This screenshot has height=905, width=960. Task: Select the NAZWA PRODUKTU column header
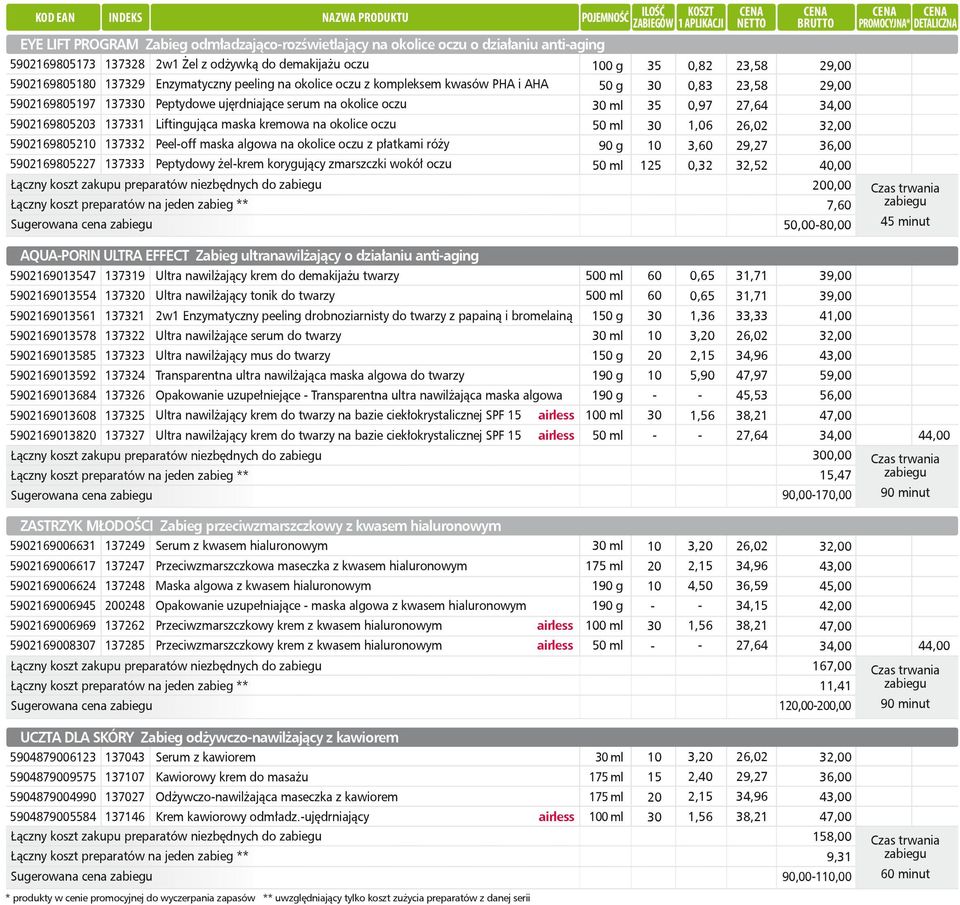365,18
